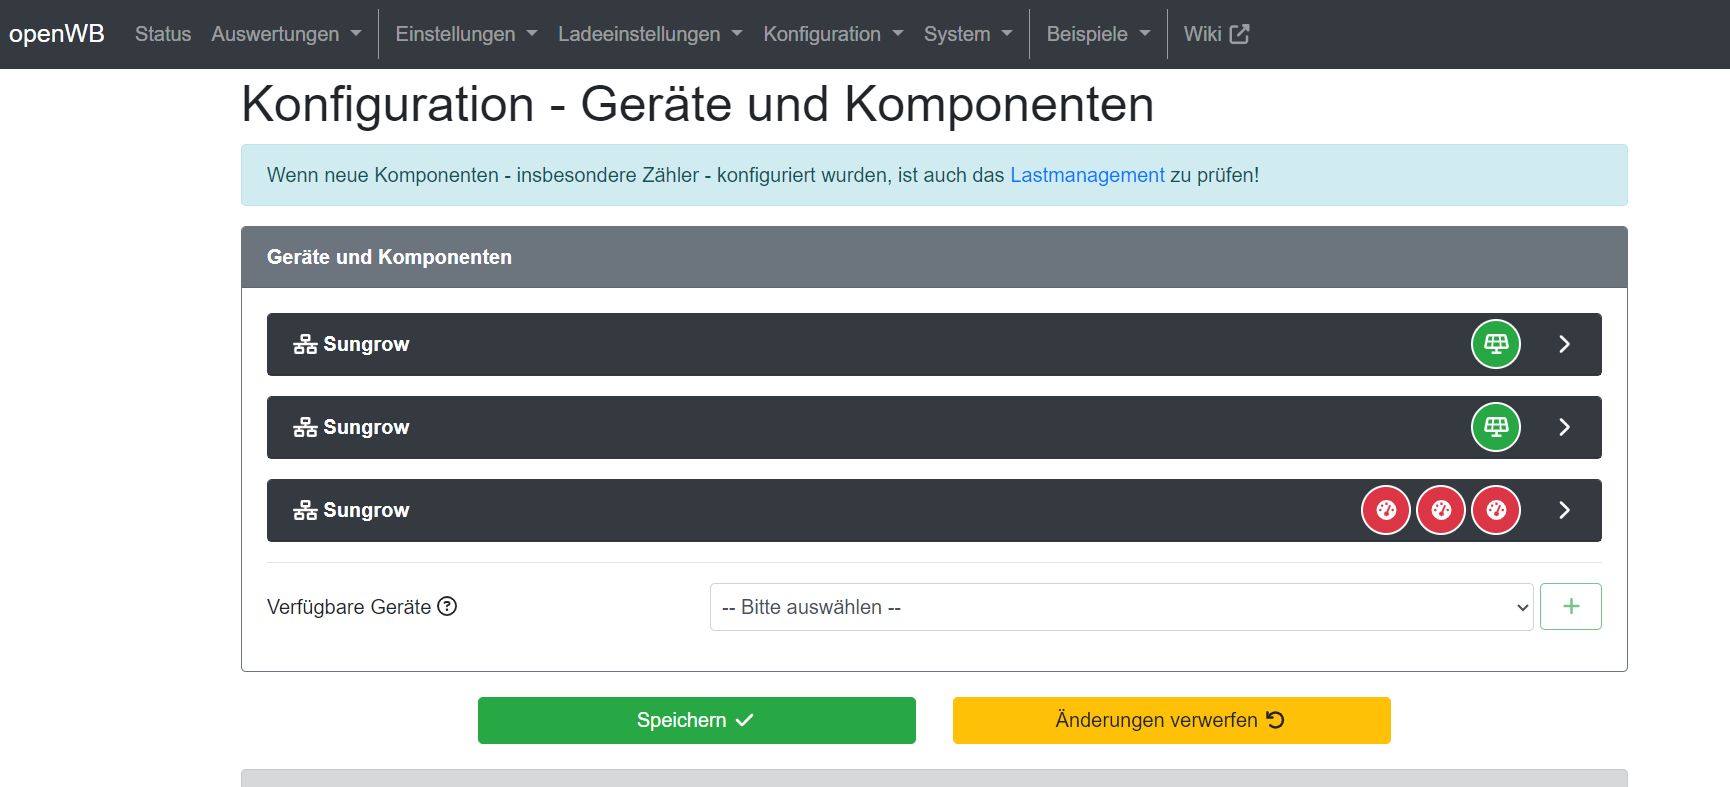This screenshot has height=787, width=1730.
Task: Open the System dropdown menu
Action: pyautogui.click(x=968, y=34)
